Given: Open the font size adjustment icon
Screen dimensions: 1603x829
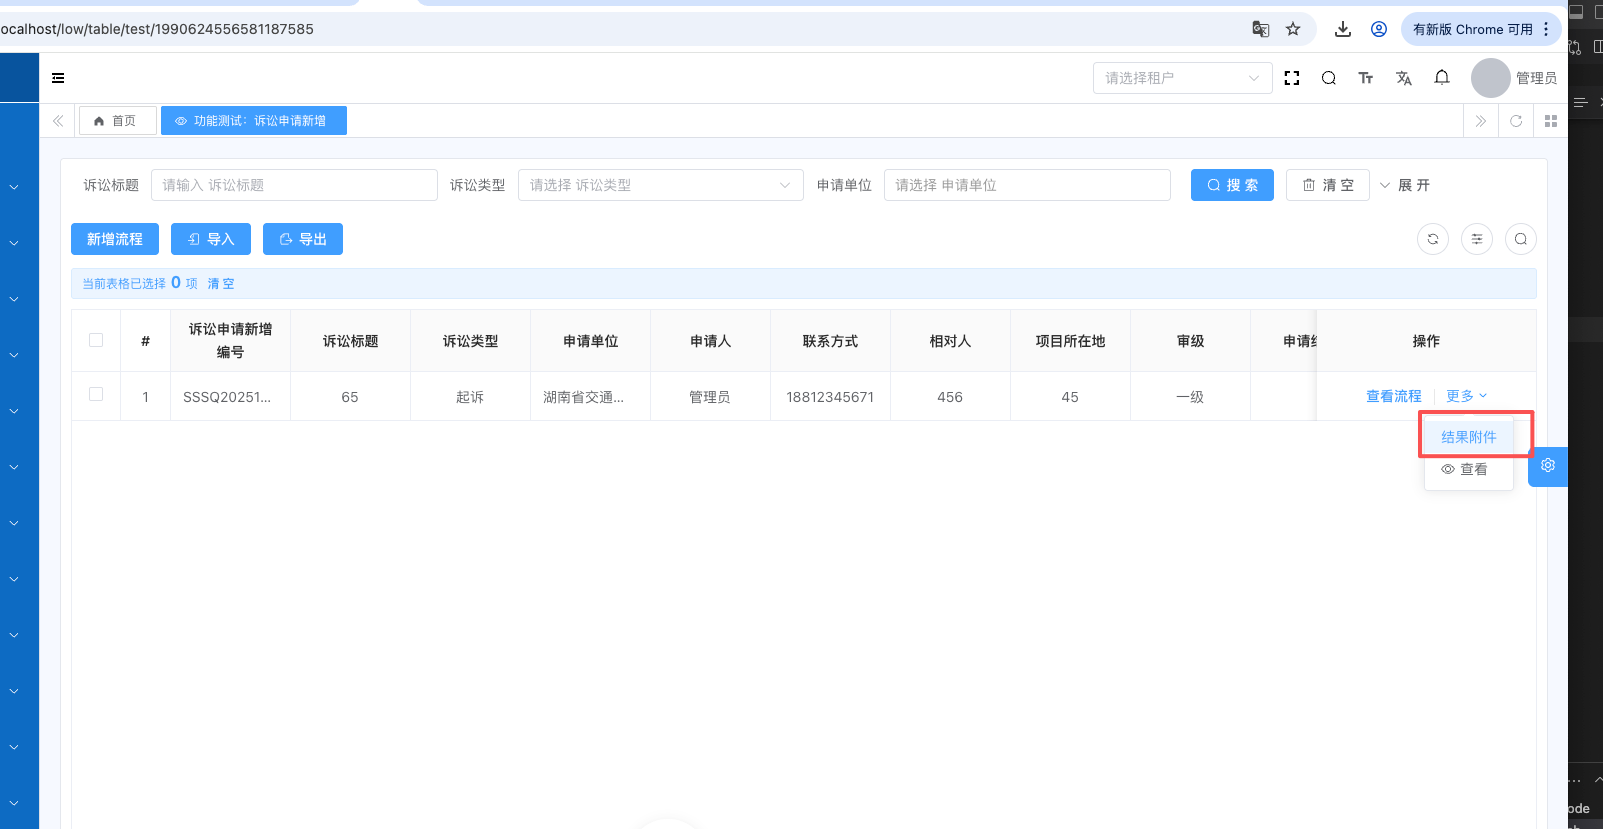Looking at the screenshot, I should pos(1366,78).
